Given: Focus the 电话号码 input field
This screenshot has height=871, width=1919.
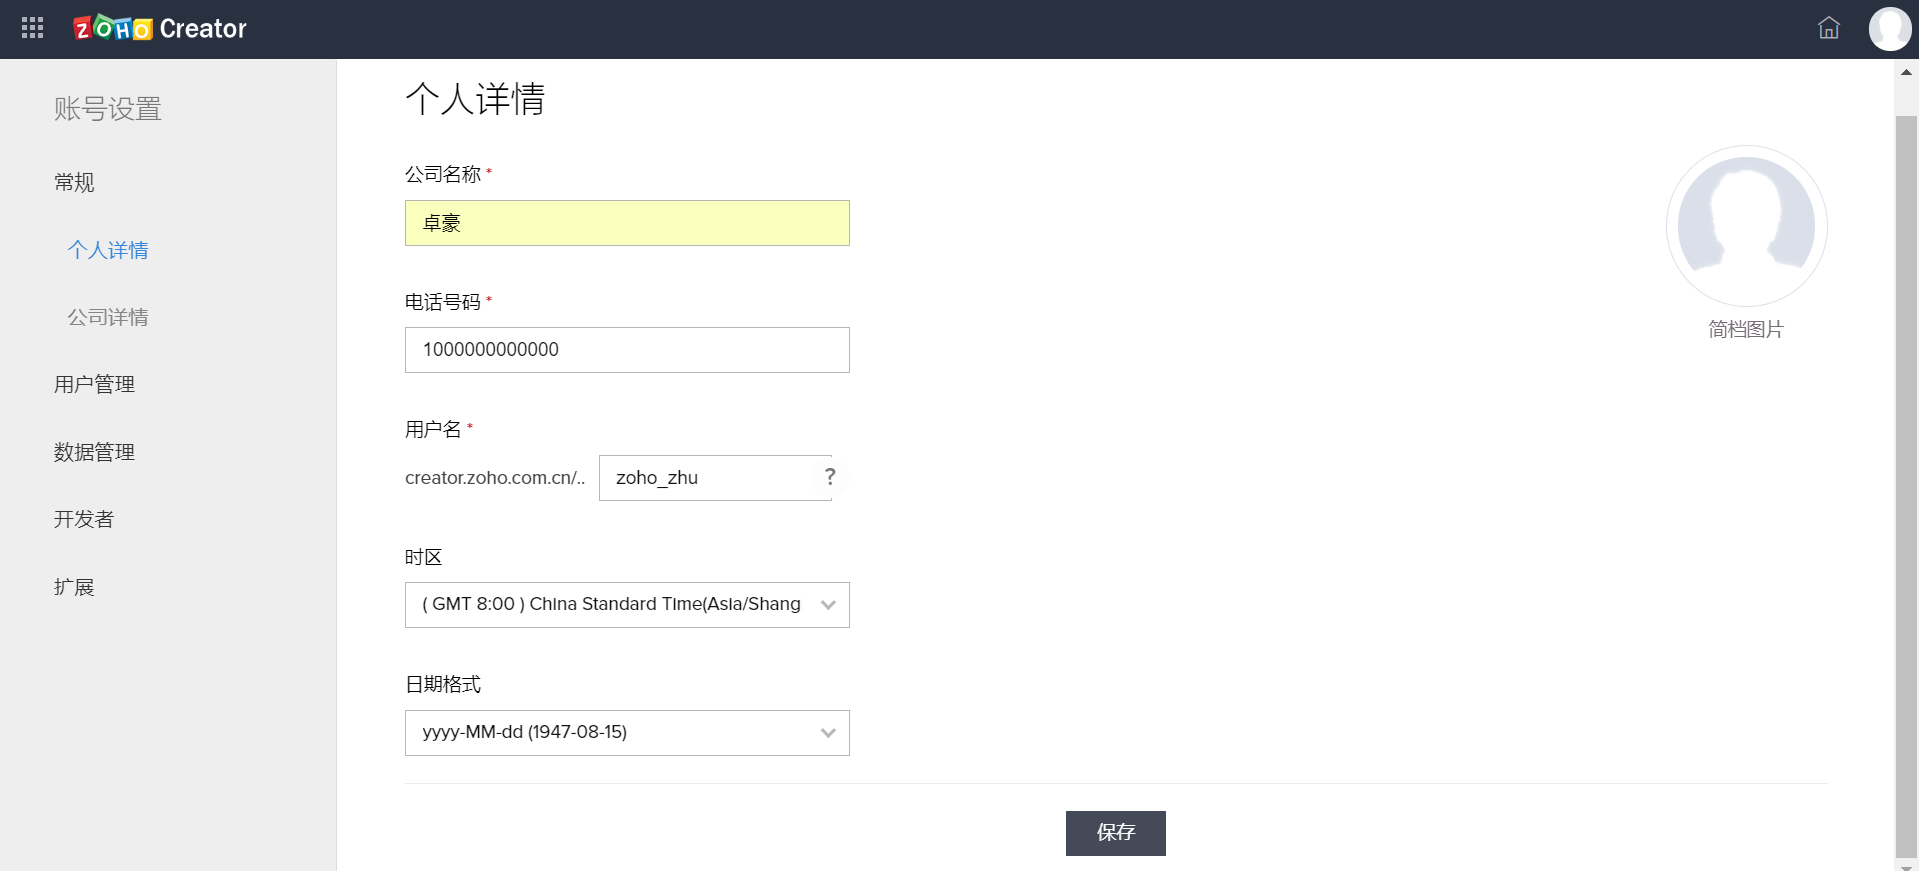Looking at the screenshot, I should tap(627, 350).
